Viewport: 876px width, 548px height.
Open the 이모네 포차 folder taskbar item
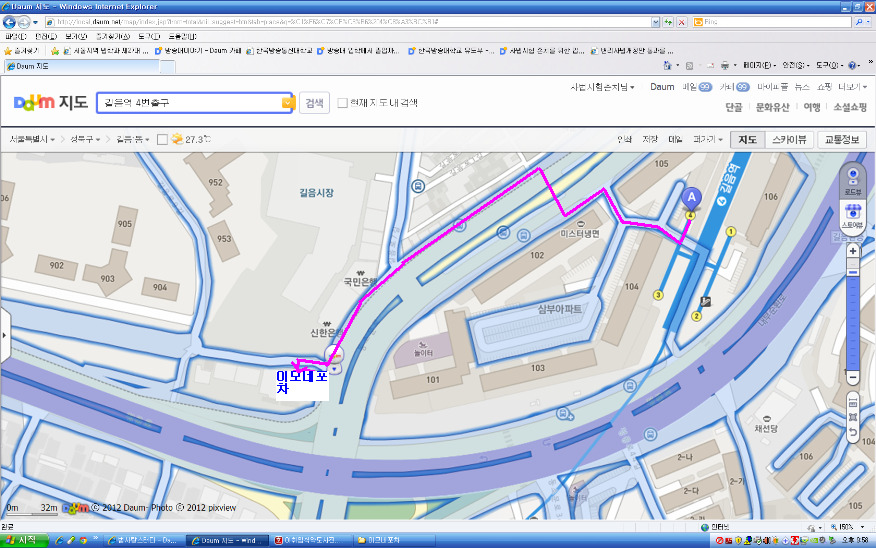point(394,540)
